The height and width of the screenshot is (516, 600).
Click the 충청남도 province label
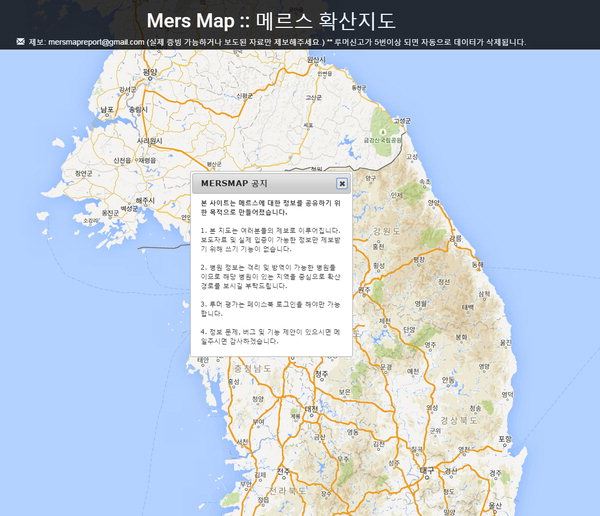click(253, 369)
